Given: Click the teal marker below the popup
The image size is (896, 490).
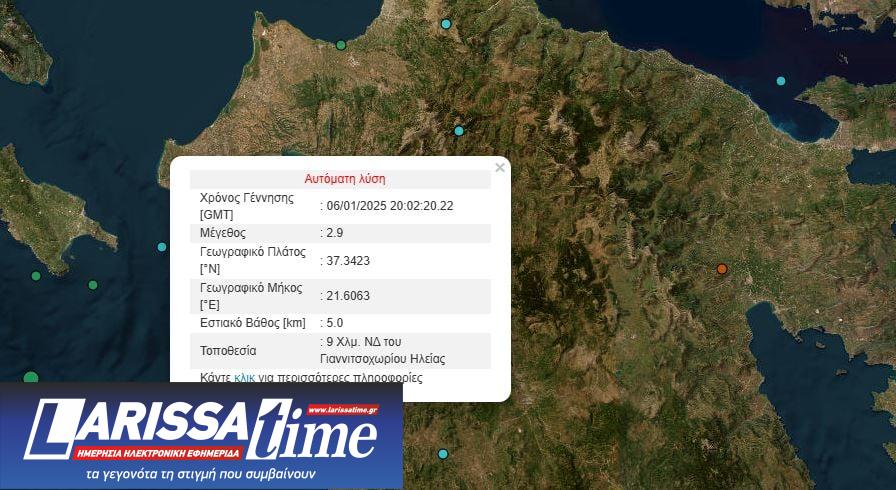Looking at the screenshot, I should (x=443, y=454).
